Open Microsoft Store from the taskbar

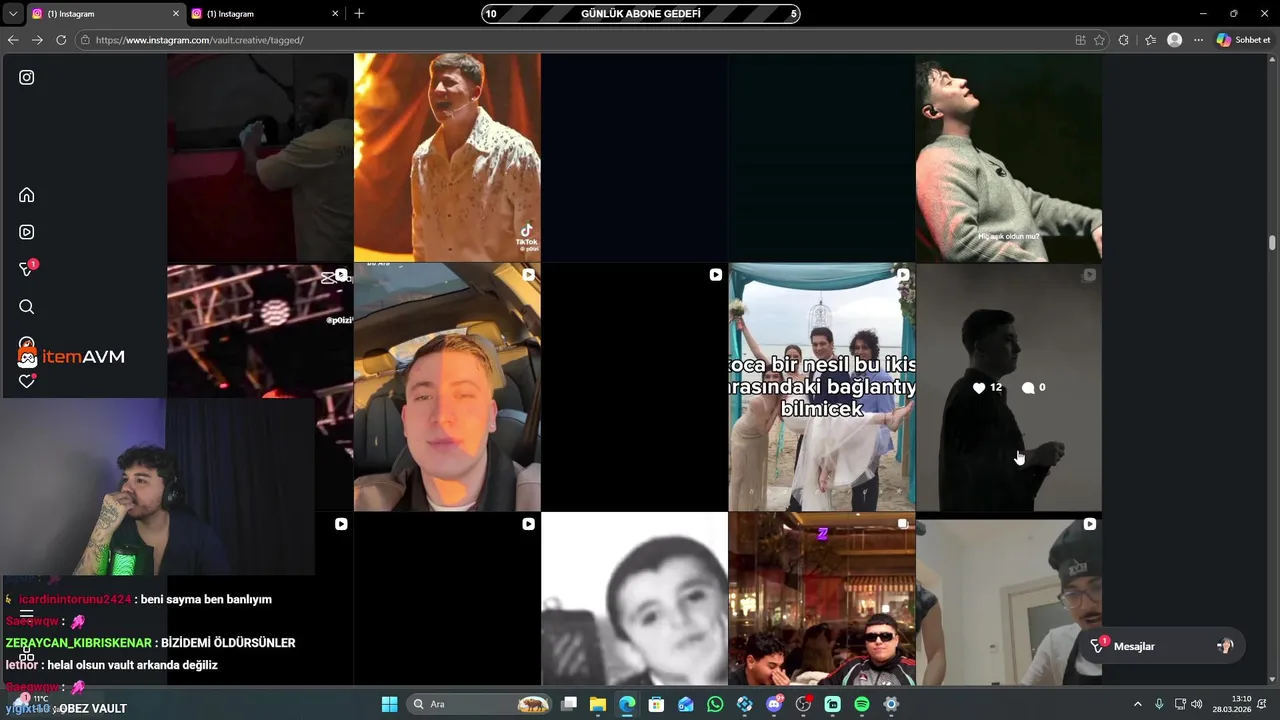[656, 704]
